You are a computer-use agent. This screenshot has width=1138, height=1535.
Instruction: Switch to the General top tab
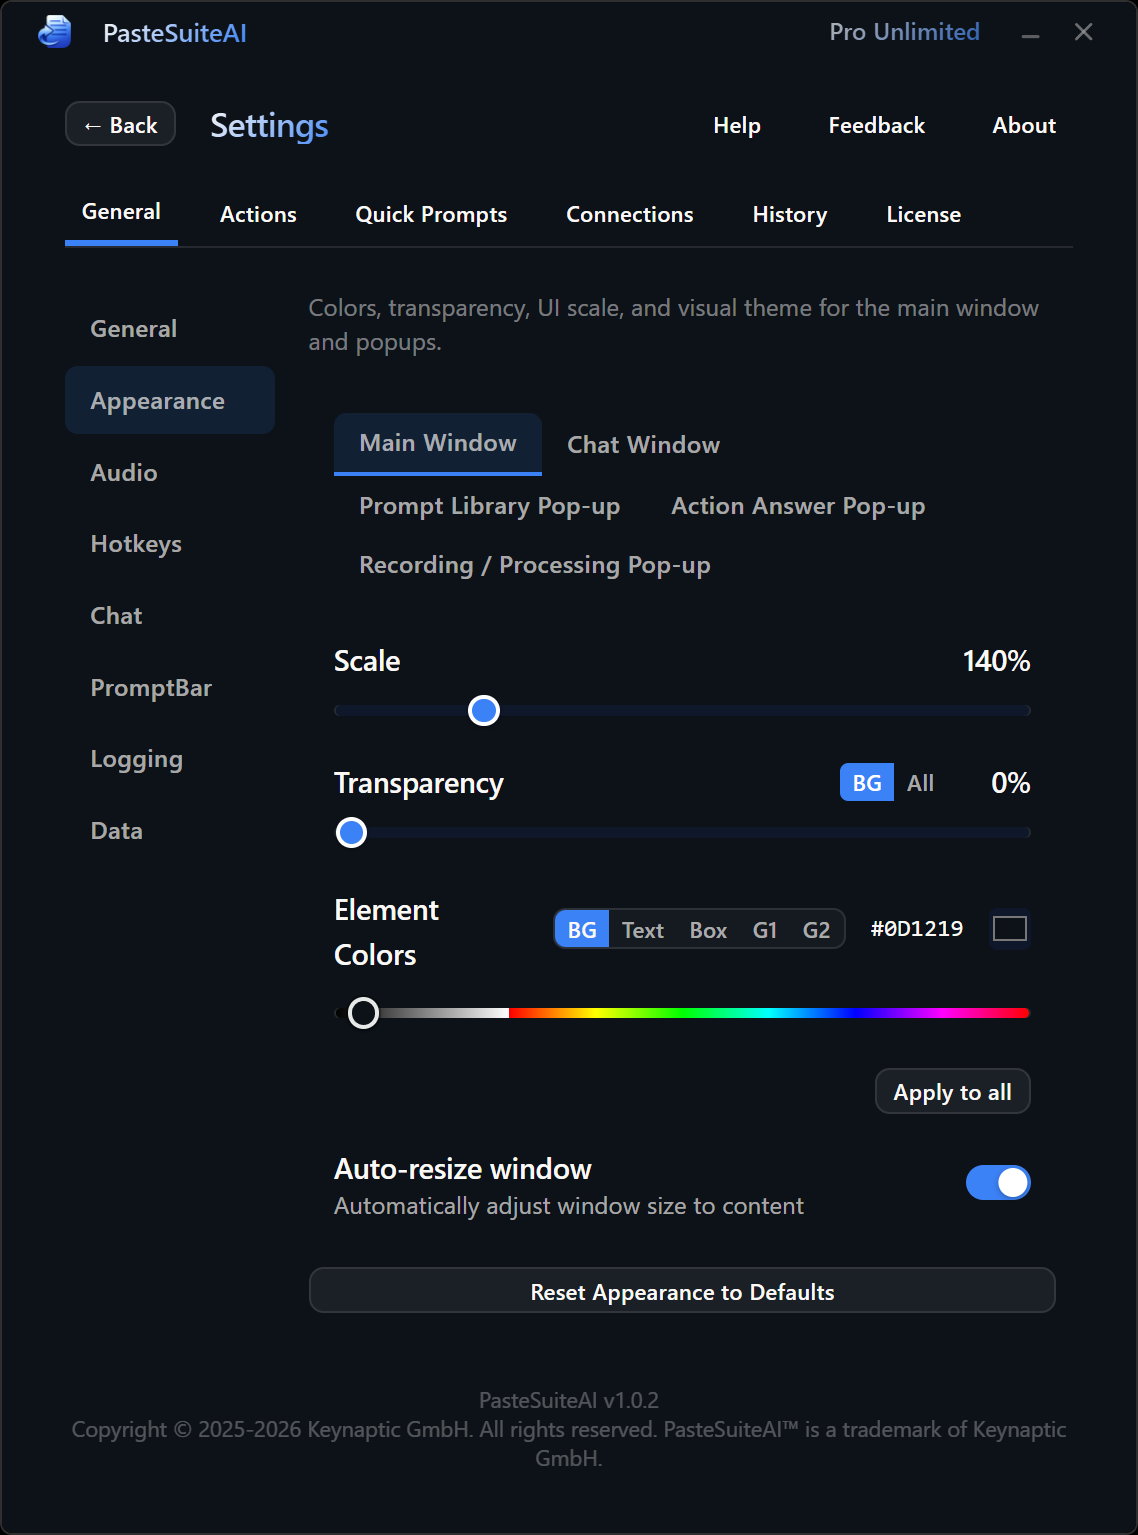[x=121, y=212]
